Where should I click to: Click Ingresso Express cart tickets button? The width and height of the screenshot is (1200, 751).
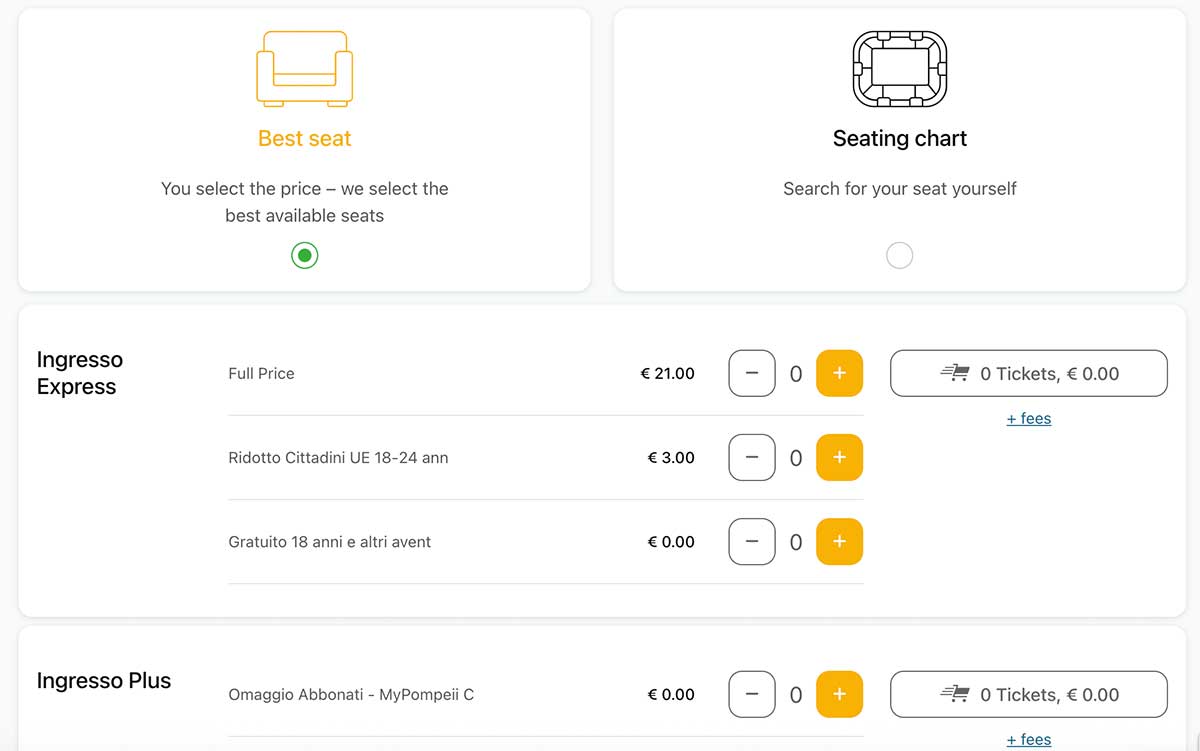click(x=1028, y=374)
